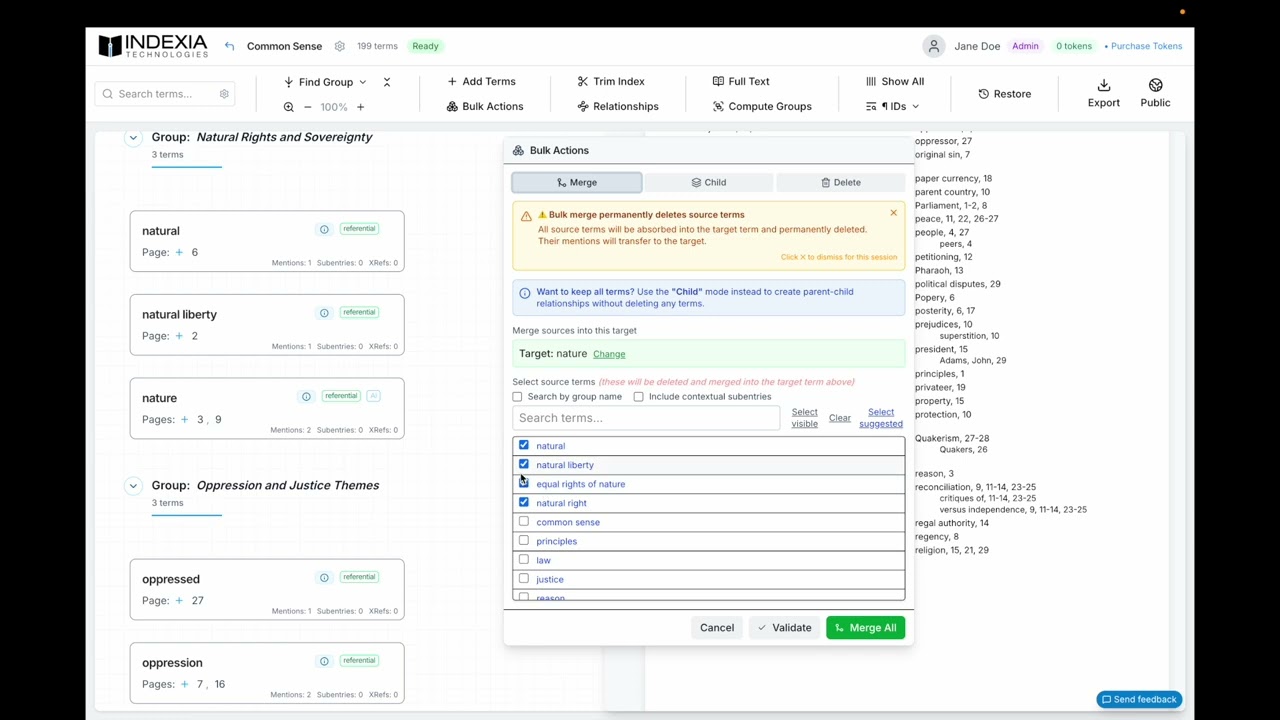The image size is (1280, 720).
Task: Click the user avatar icon
Action: (x=934, y=46)
